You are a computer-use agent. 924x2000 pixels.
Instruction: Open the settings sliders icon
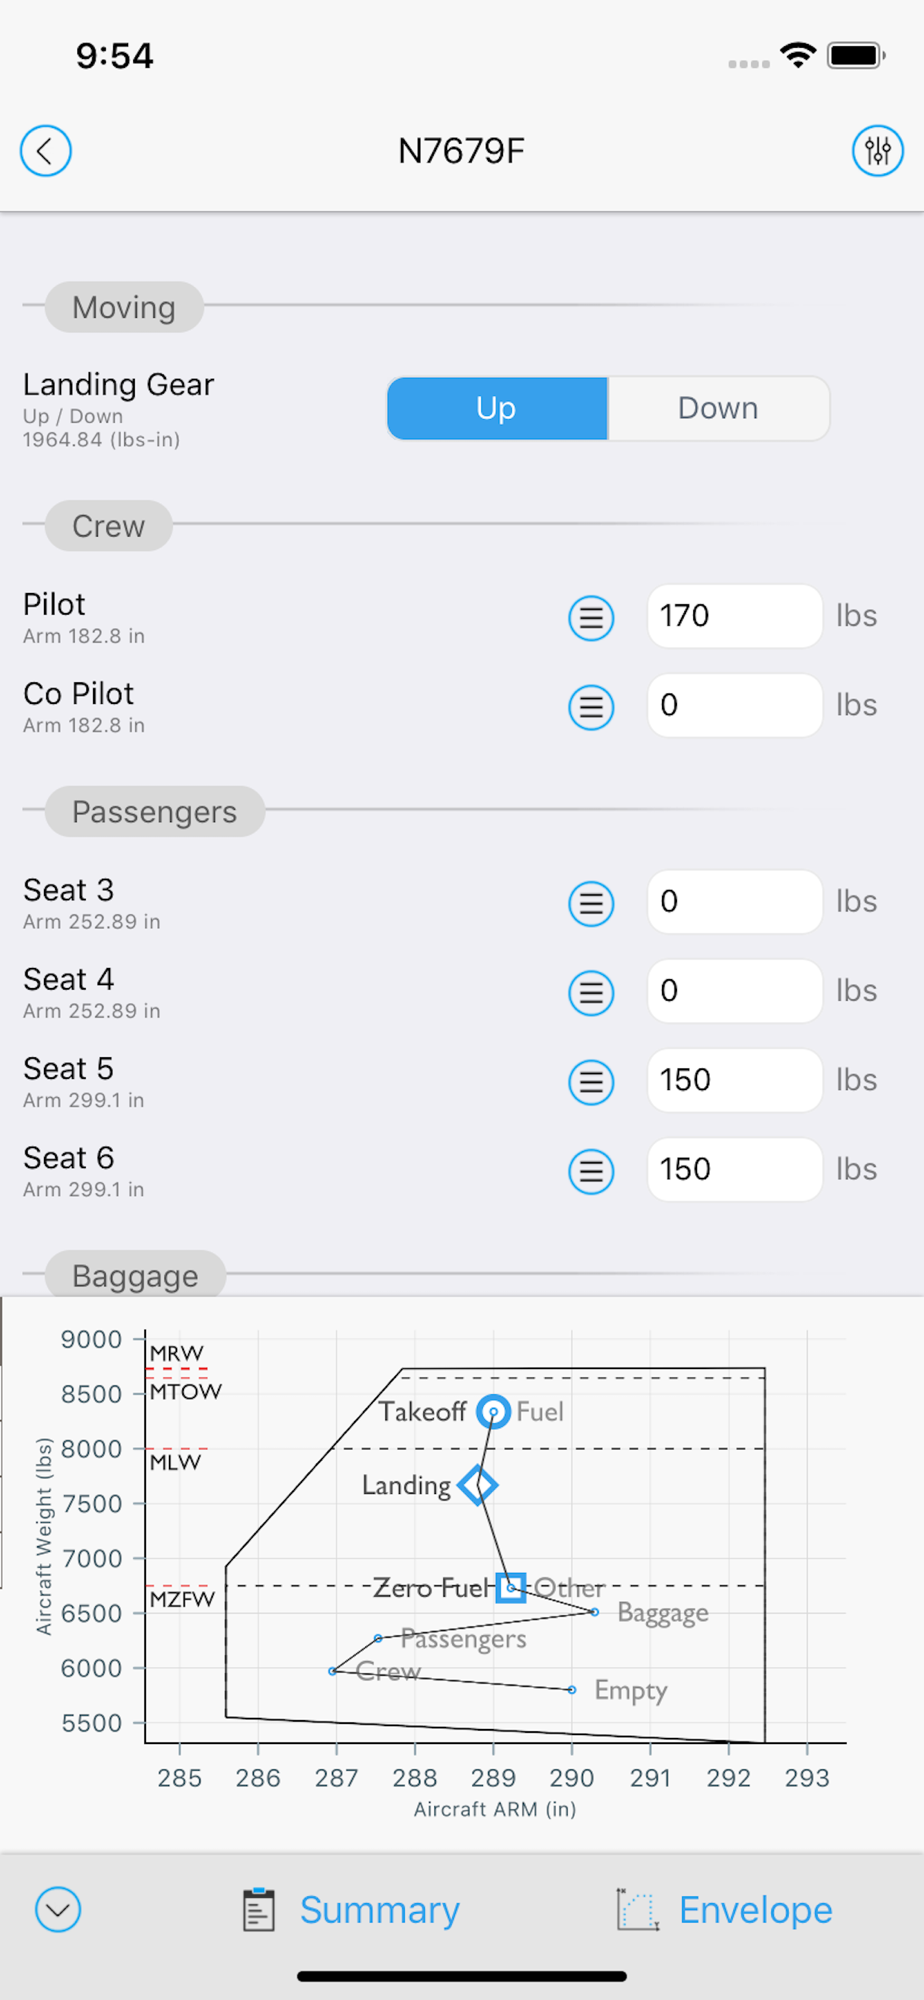pos(878,151)
